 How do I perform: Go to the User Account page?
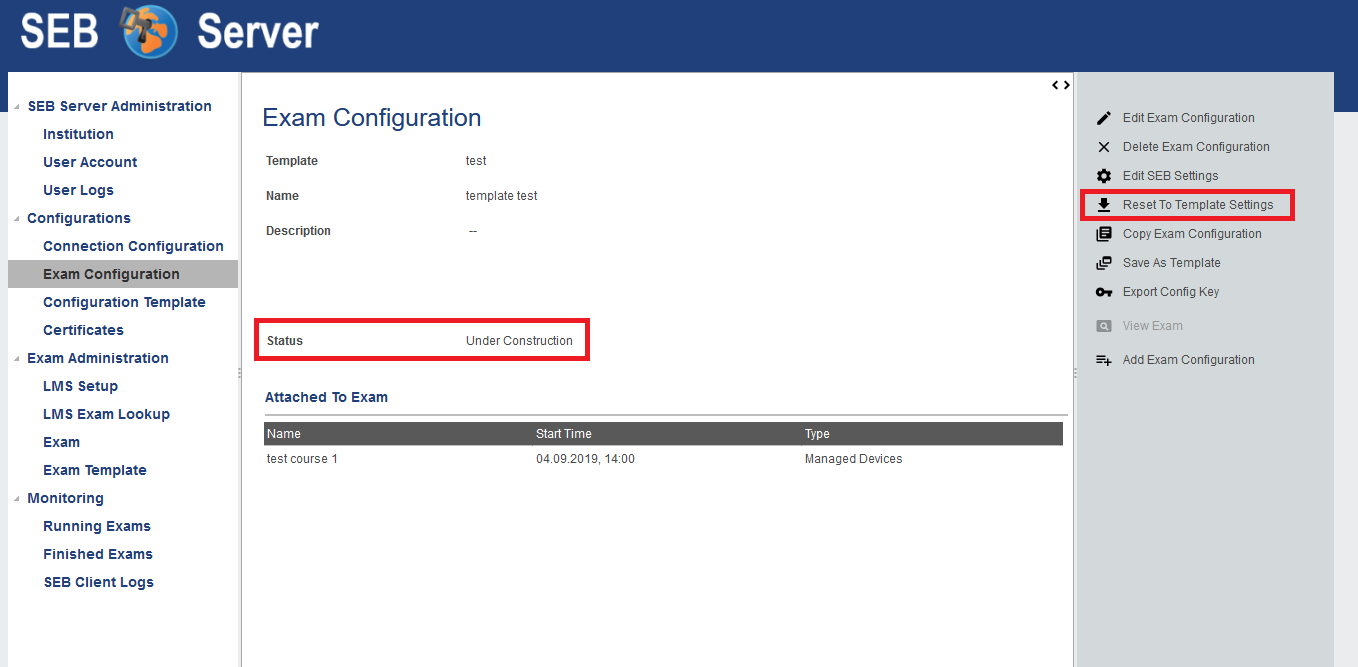coord(90,162)
